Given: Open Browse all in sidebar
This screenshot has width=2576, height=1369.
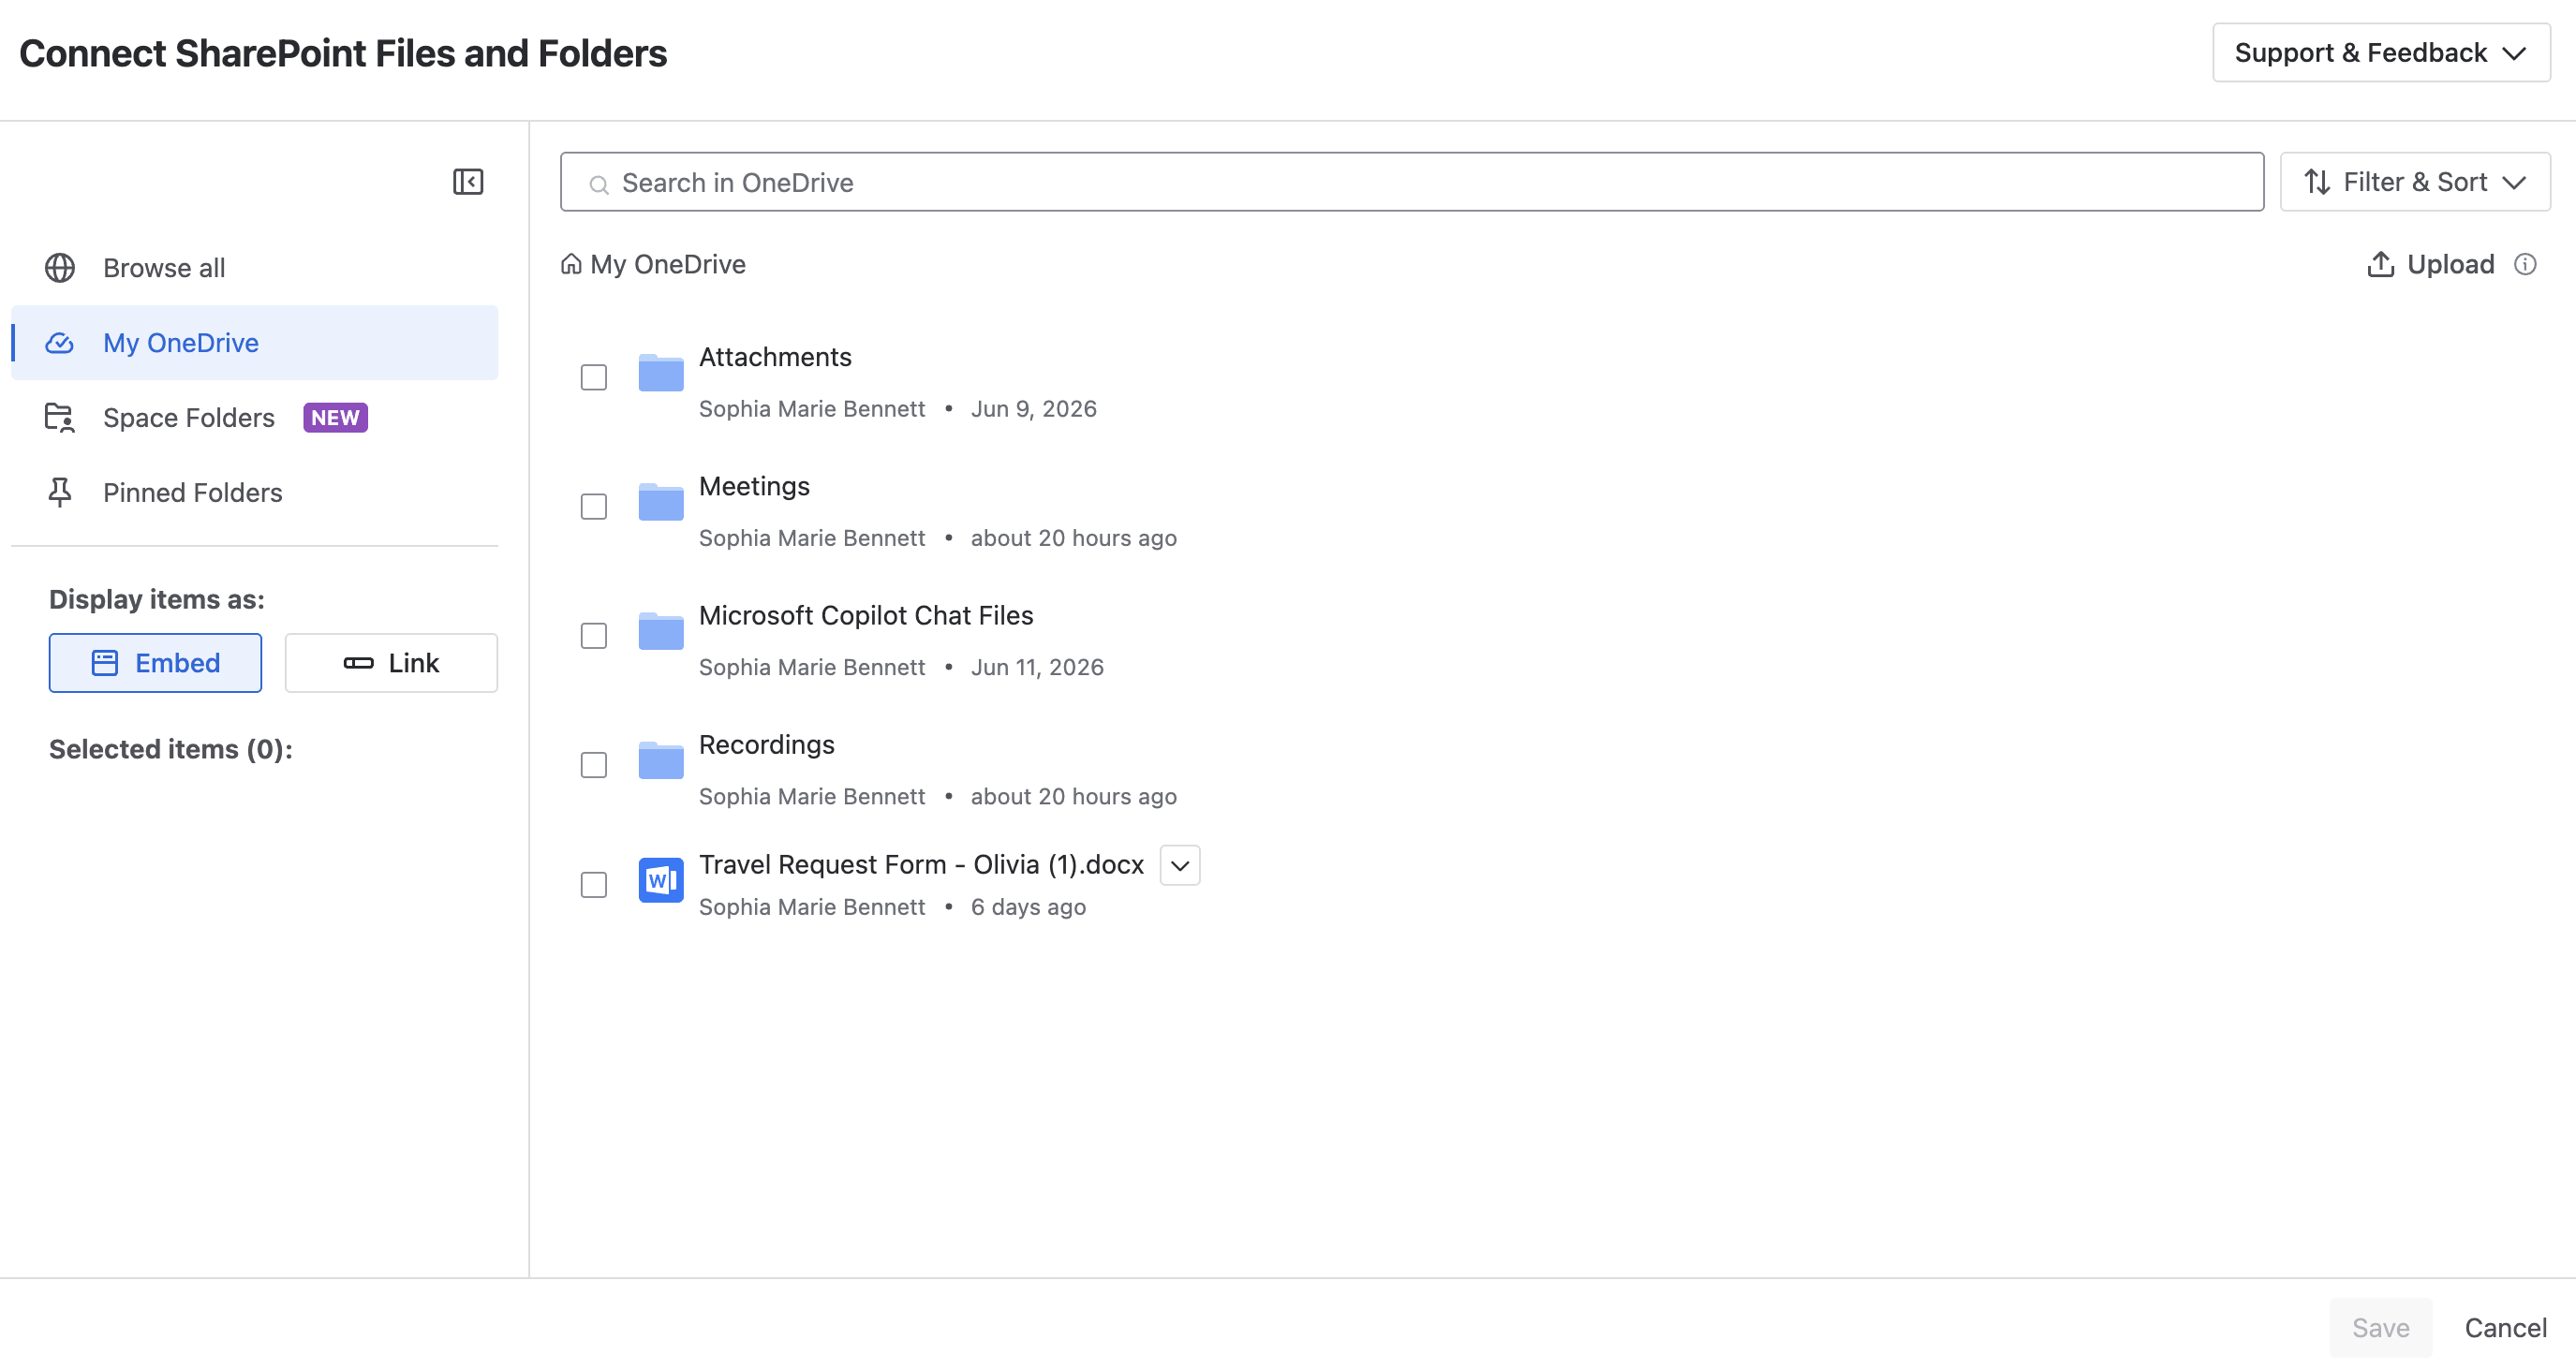Looking at the screenshot, I should [x=254, y=268].
